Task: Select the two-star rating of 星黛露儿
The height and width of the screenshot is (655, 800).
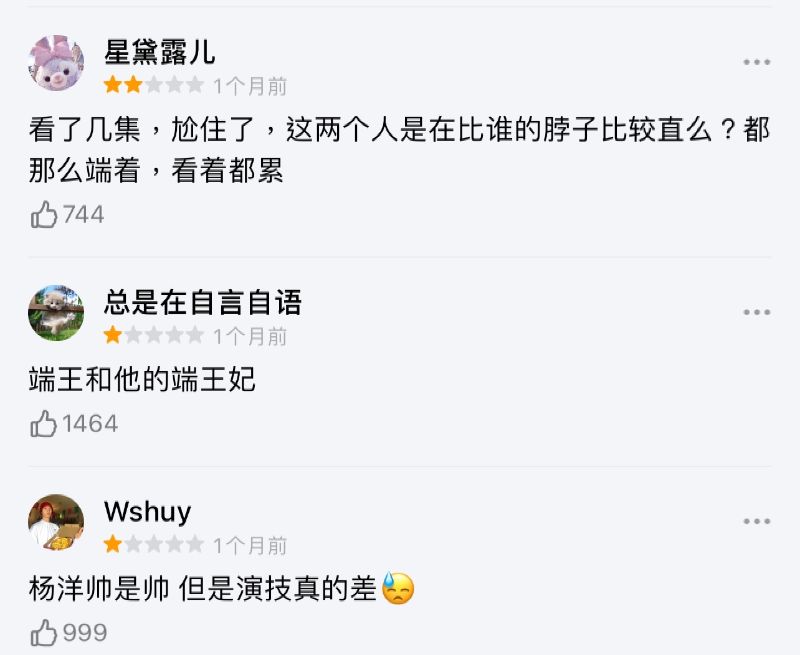Action: click(x=154, y=85)
